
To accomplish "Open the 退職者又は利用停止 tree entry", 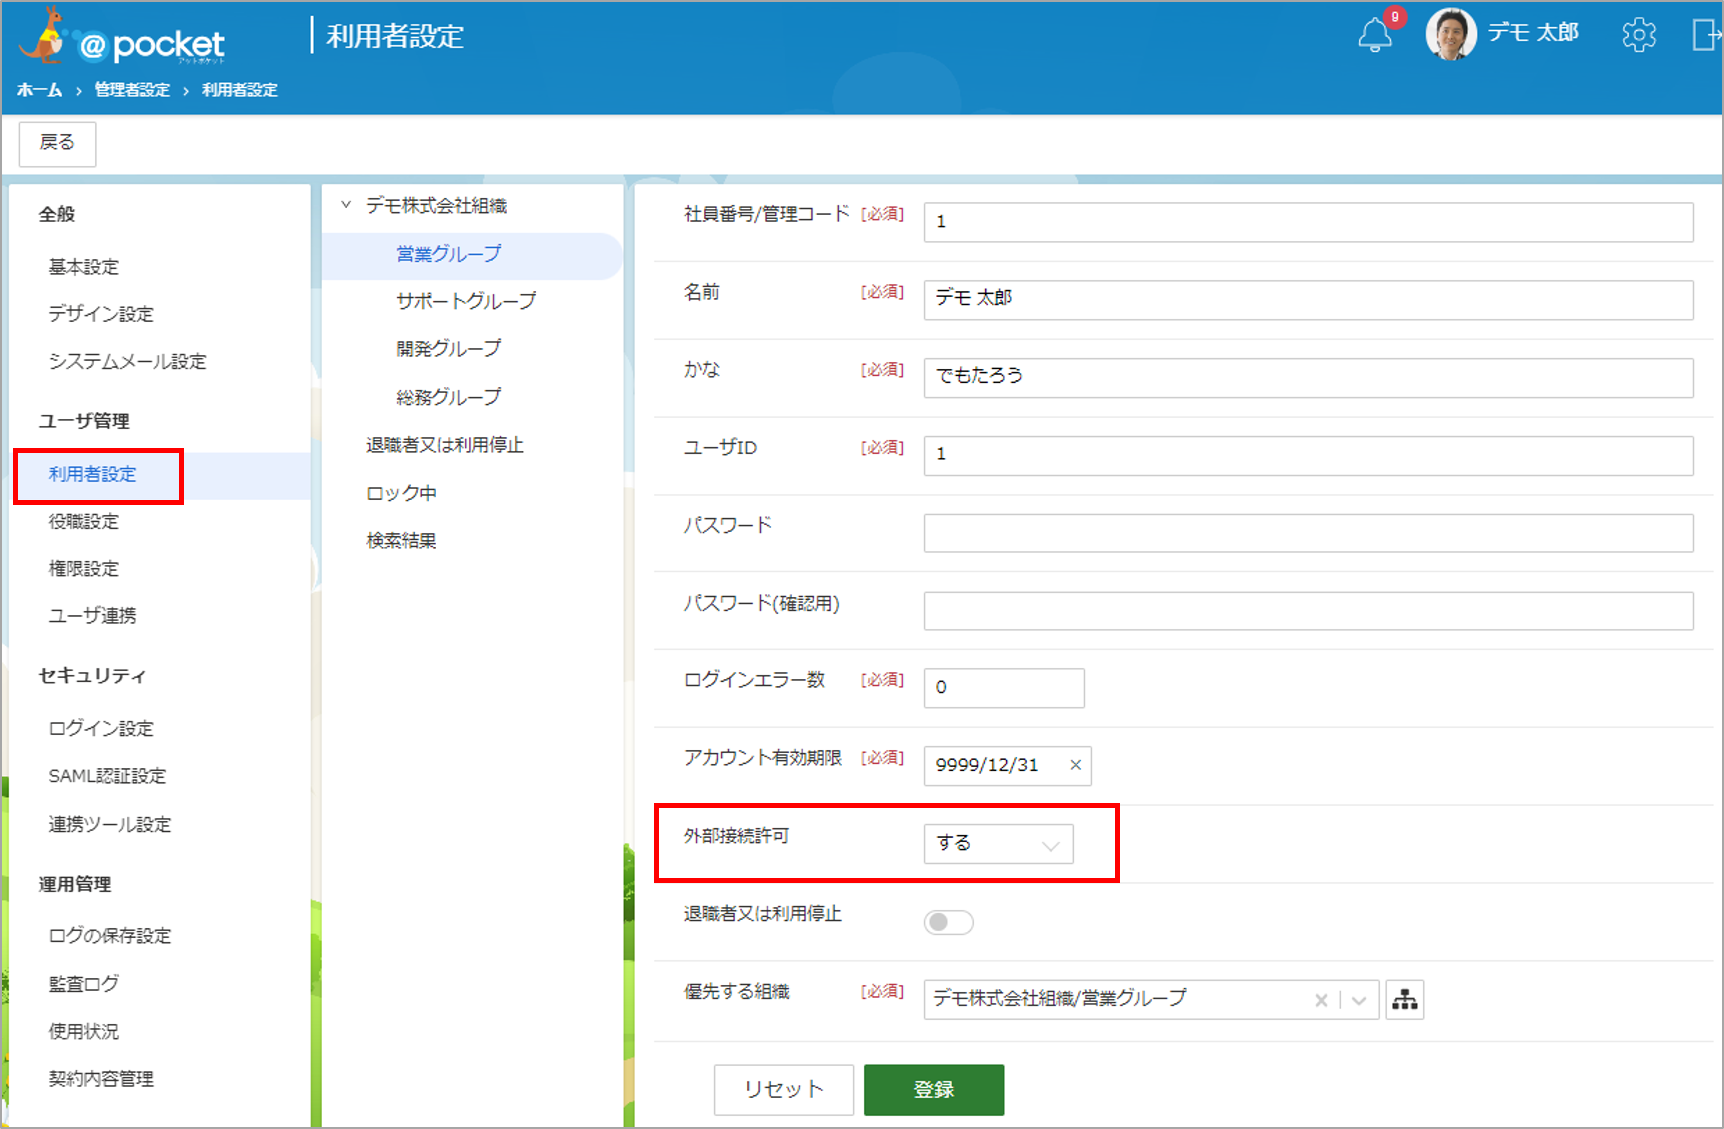I will pyautogui.click(x=445, y=445).
